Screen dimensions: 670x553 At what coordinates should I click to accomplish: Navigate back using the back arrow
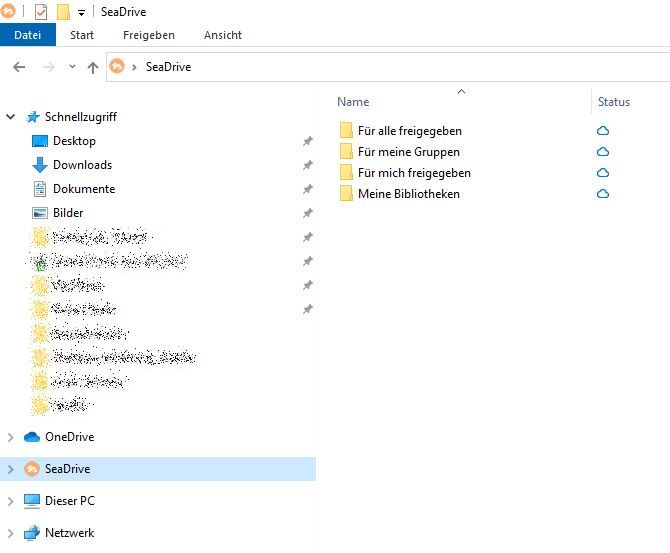click(19, 67)
